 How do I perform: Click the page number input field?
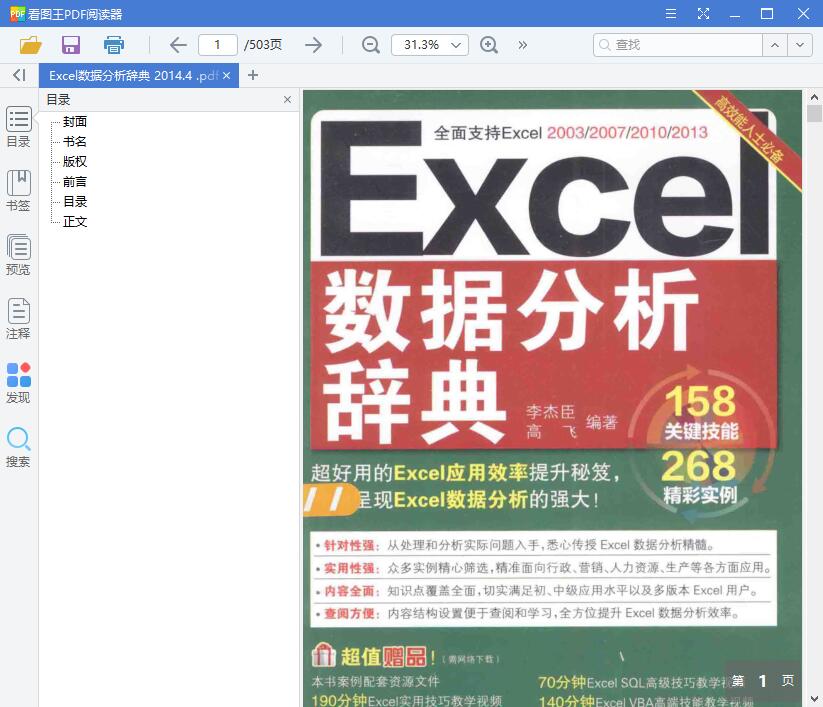pyautogui.click(x=218, y=45)
